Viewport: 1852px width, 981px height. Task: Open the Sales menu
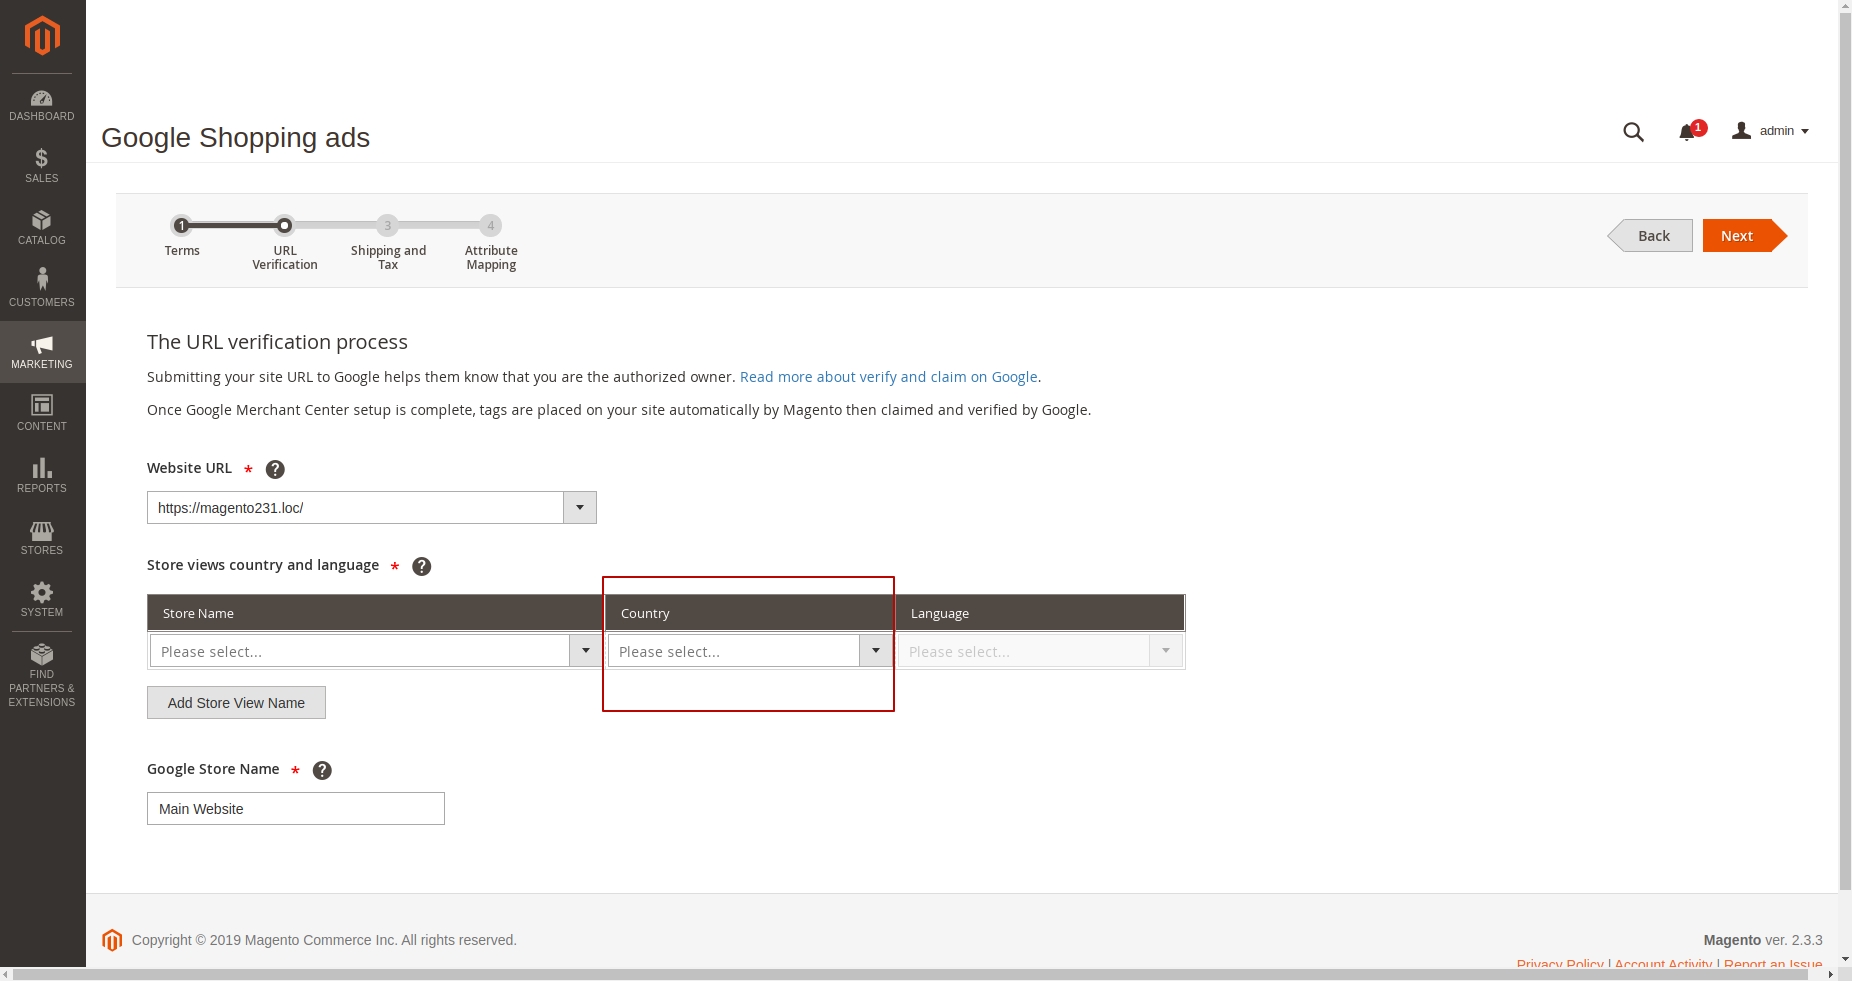(42, 166)
